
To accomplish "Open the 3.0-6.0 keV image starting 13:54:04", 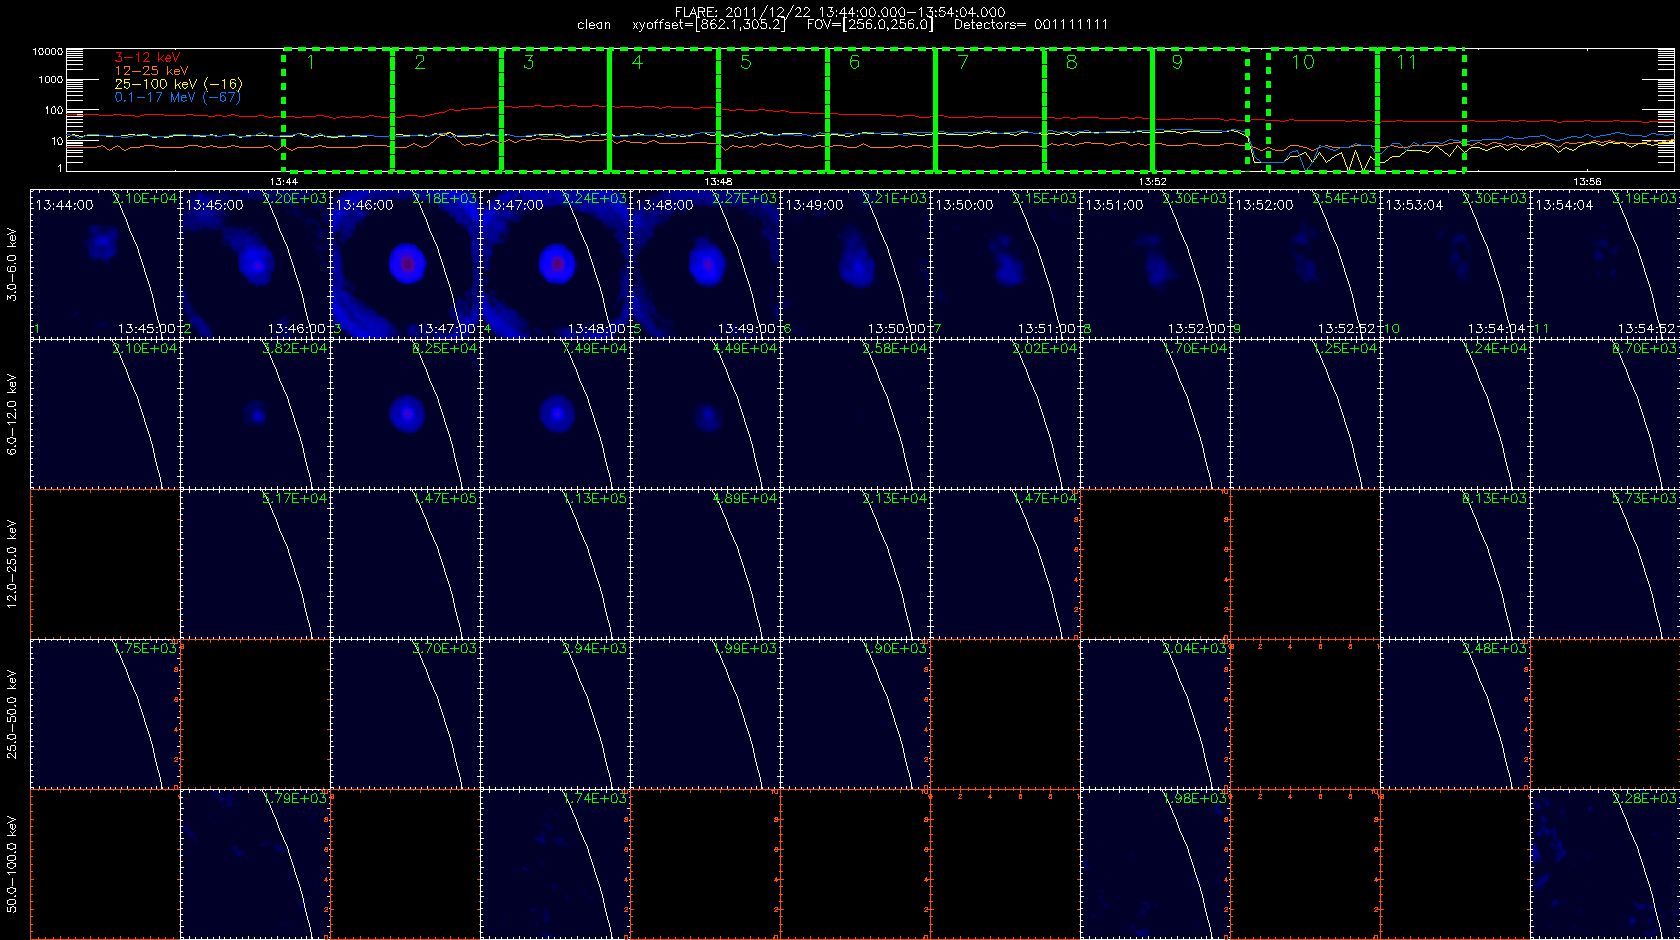I will coord(1605,264).
